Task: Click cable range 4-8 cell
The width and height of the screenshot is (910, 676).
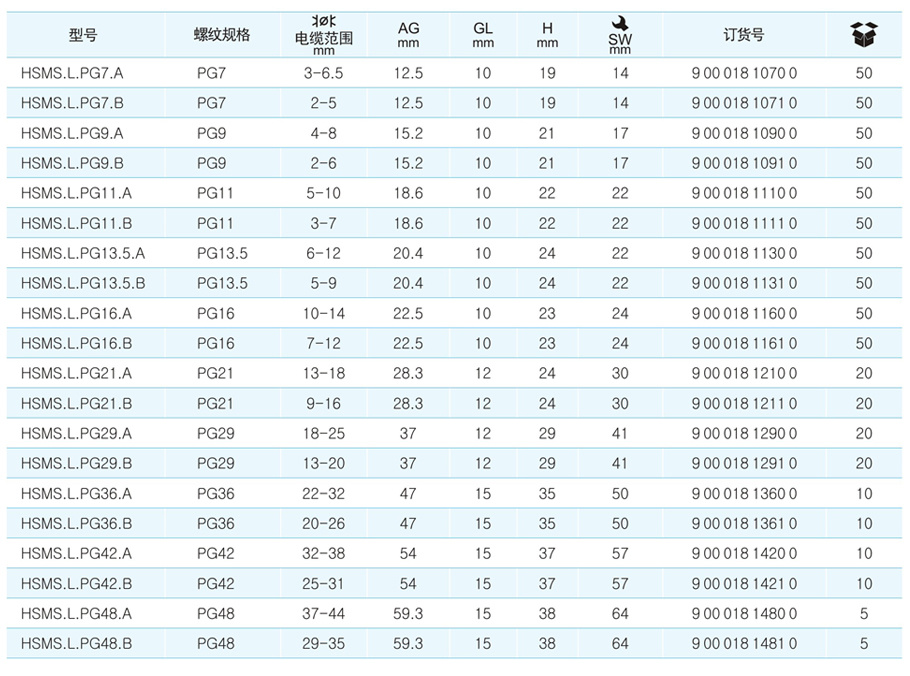Action: (324, 133)
